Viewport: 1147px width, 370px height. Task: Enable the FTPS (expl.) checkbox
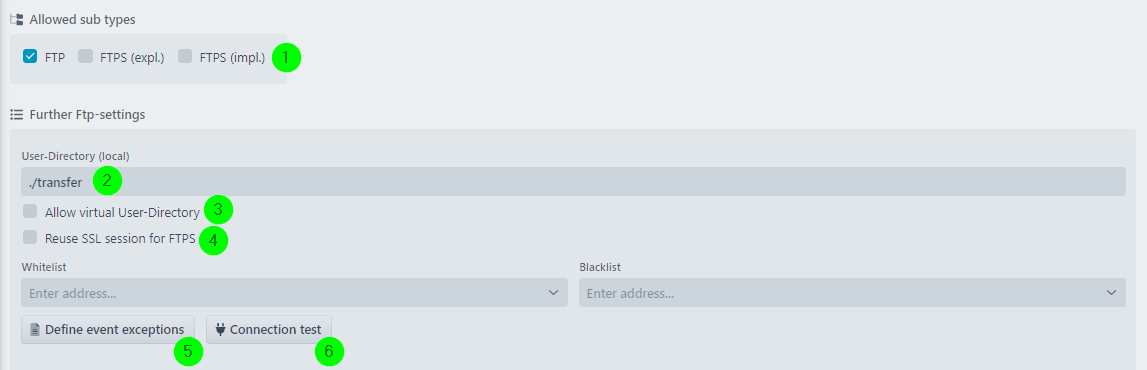click(86, 56)
